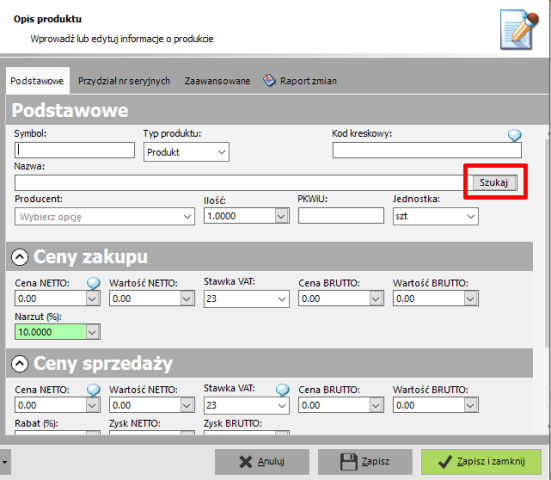Focus the Symbol input field
The height and width of the screenshot is (480, 551).
(74, 150)
